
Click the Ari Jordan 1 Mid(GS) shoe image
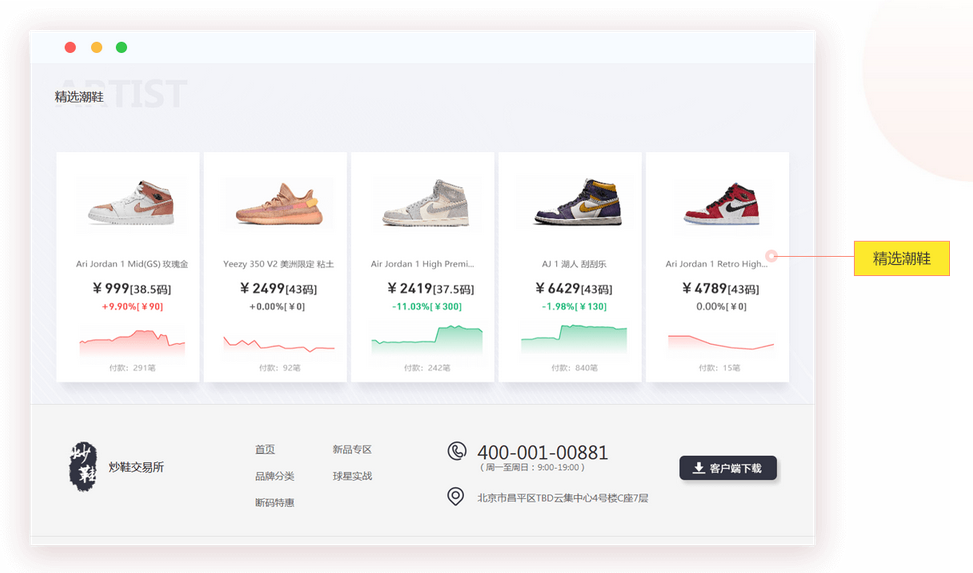tap(132, 203)
